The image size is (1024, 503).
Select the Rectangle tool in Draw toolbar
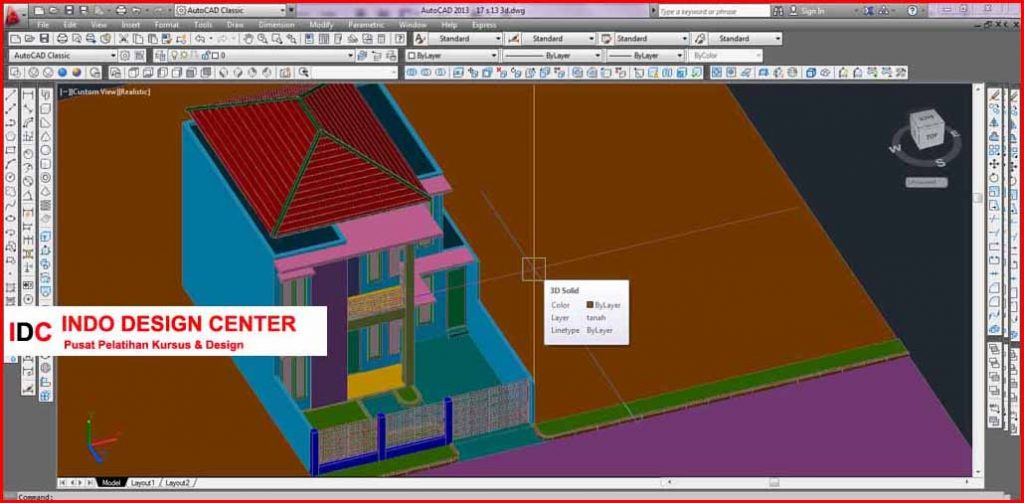point(10,150)
